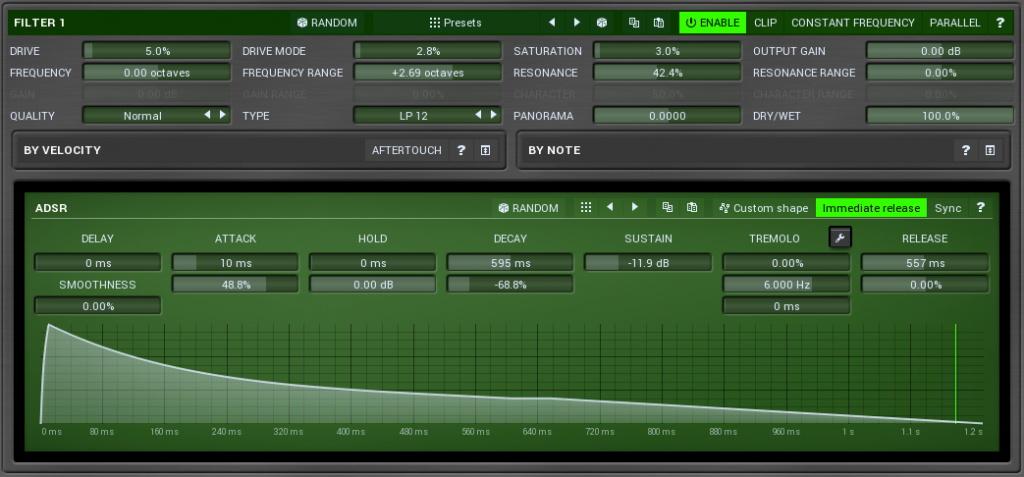The height and width of the screenshot is (477, 1024).
Task: Go to previous Filter 1 preset arrow
Action: click(x=552, y=23)
